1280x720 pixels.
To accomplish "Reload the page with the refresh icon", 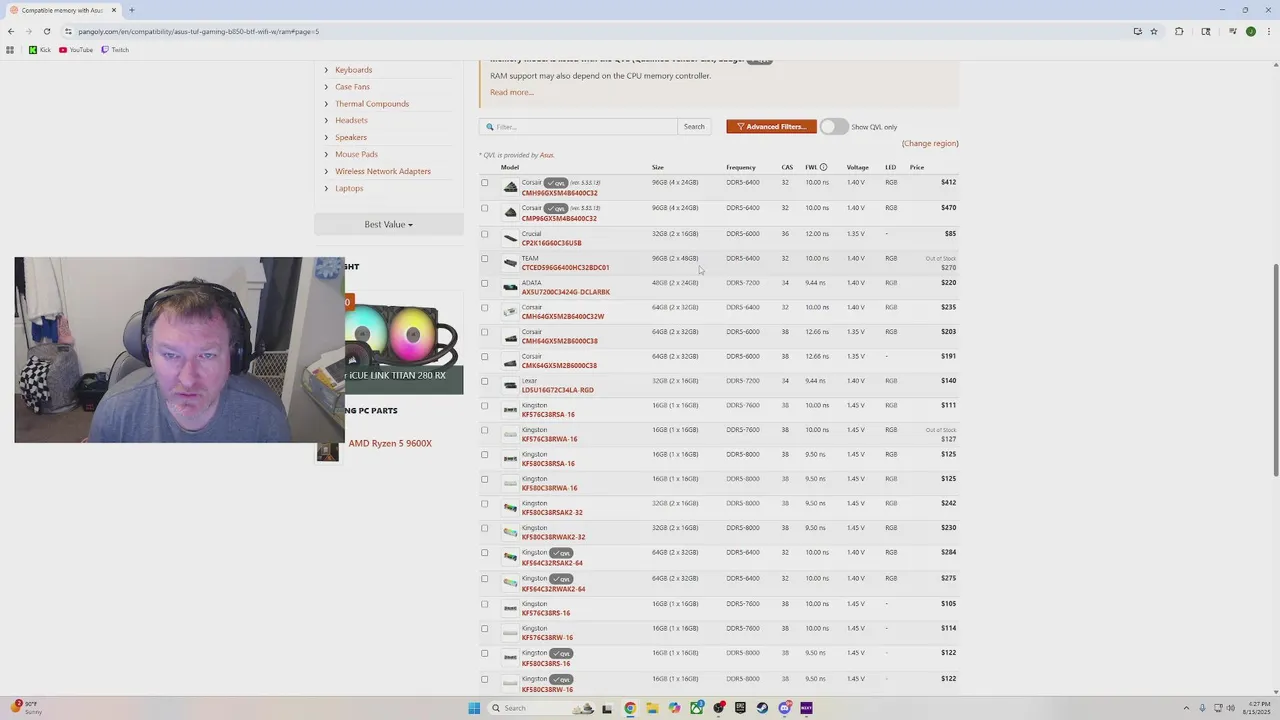I will coord(46,31).
